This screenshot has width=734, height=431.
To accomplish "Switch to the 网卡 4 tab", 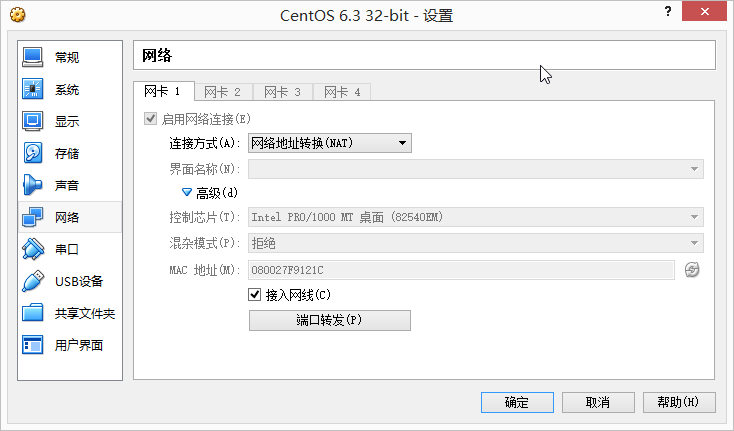I will point(342,92).
